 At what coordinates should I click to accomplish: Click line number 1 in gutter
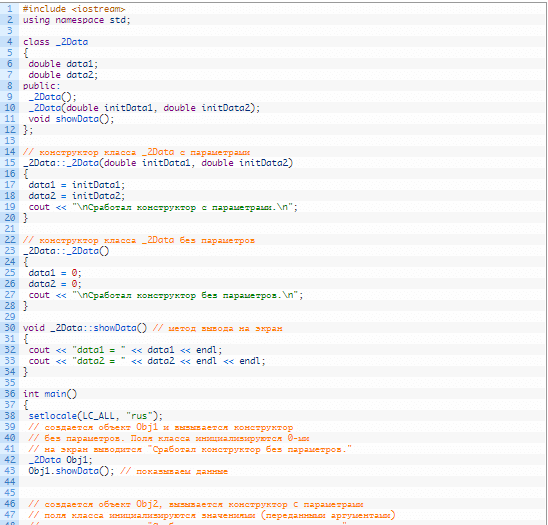10,9
